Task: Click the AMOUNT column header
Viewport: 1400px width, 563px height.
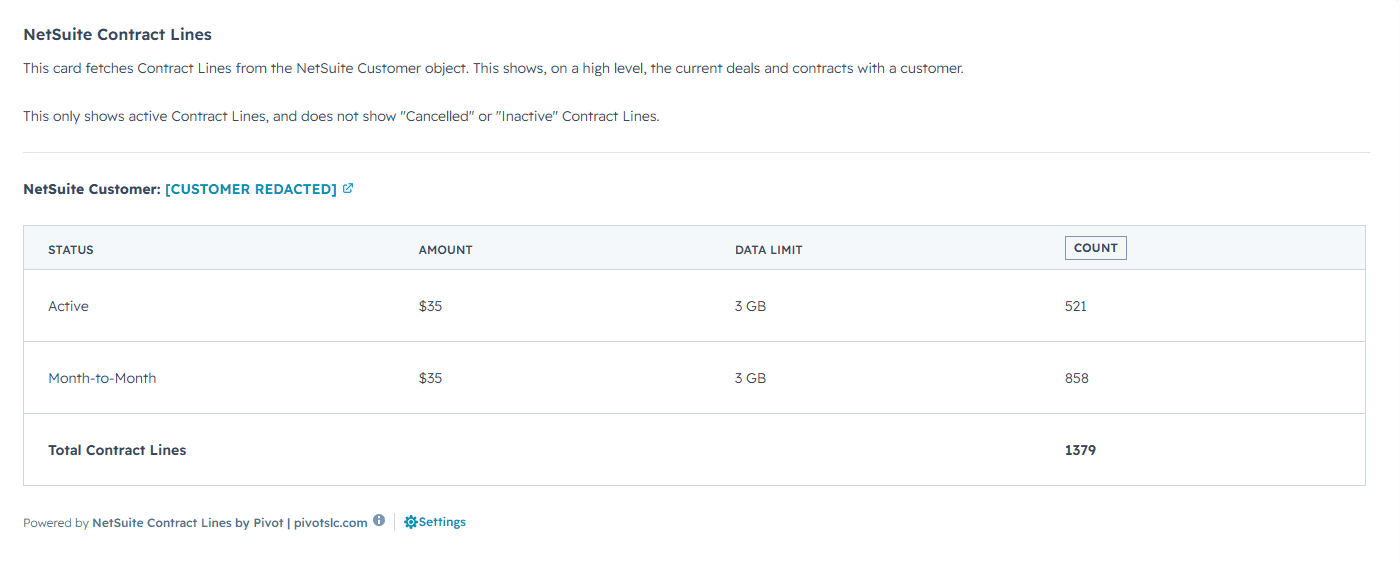Action: click(445, 250)
